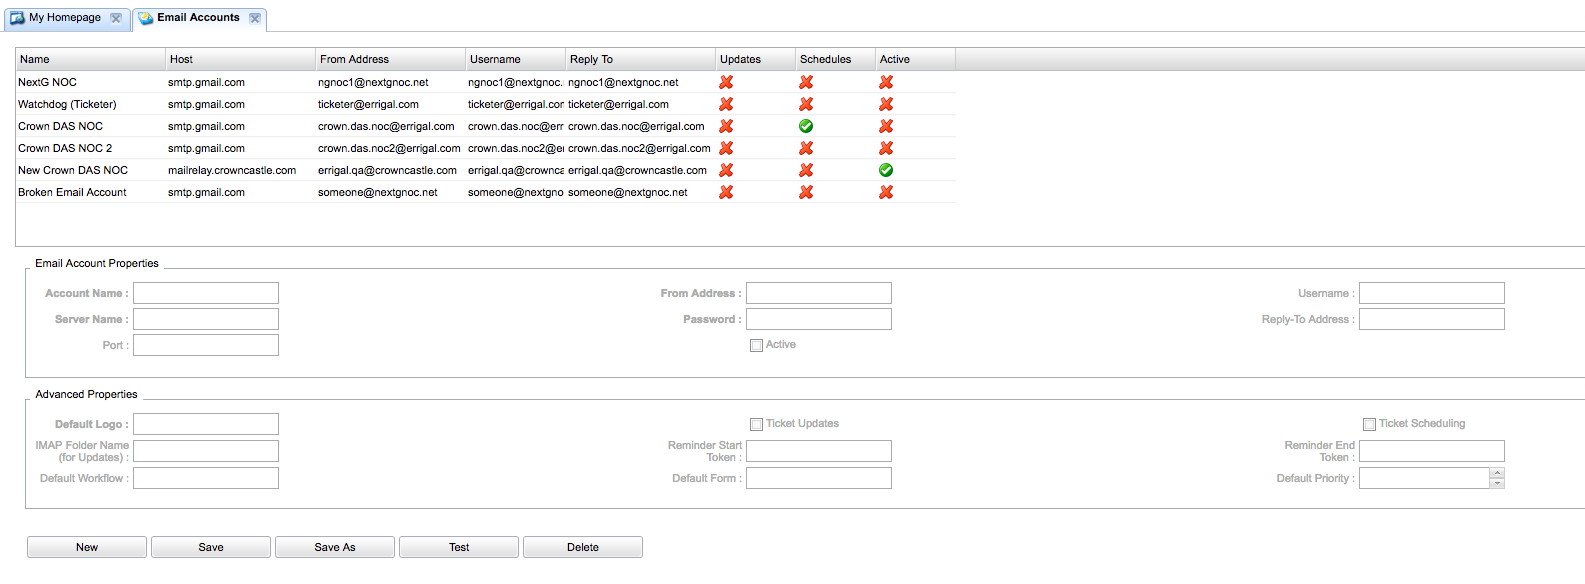Select the Broken Email Account row
The height and width of the screenshot is (584, 1585).
72,192
